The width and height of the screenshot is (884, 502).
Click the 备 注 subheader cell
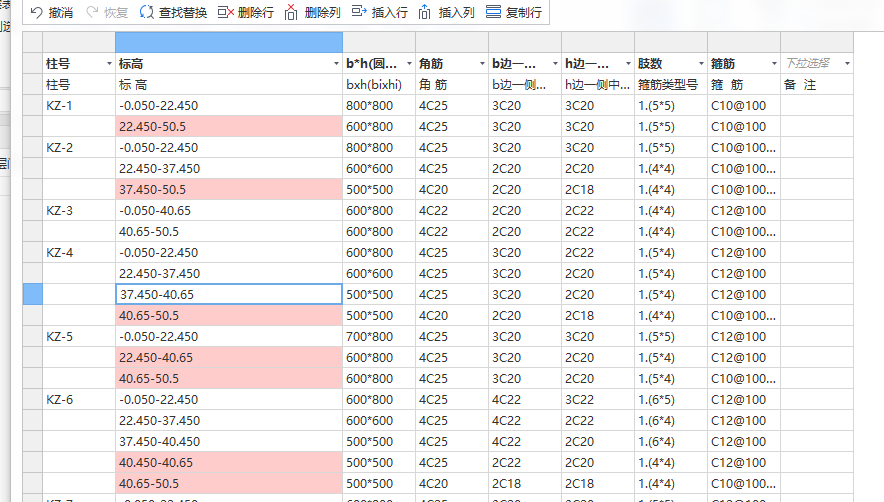click(x=817, y=85)
